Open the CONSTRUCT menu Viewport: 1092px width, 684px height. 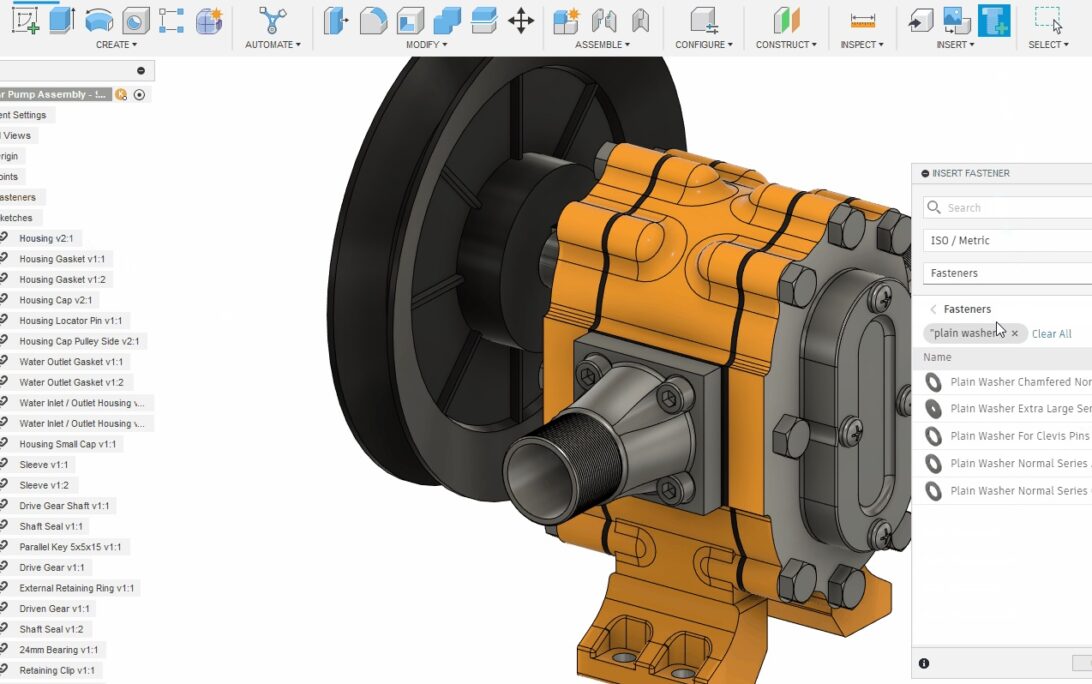(x=786, y=45)
